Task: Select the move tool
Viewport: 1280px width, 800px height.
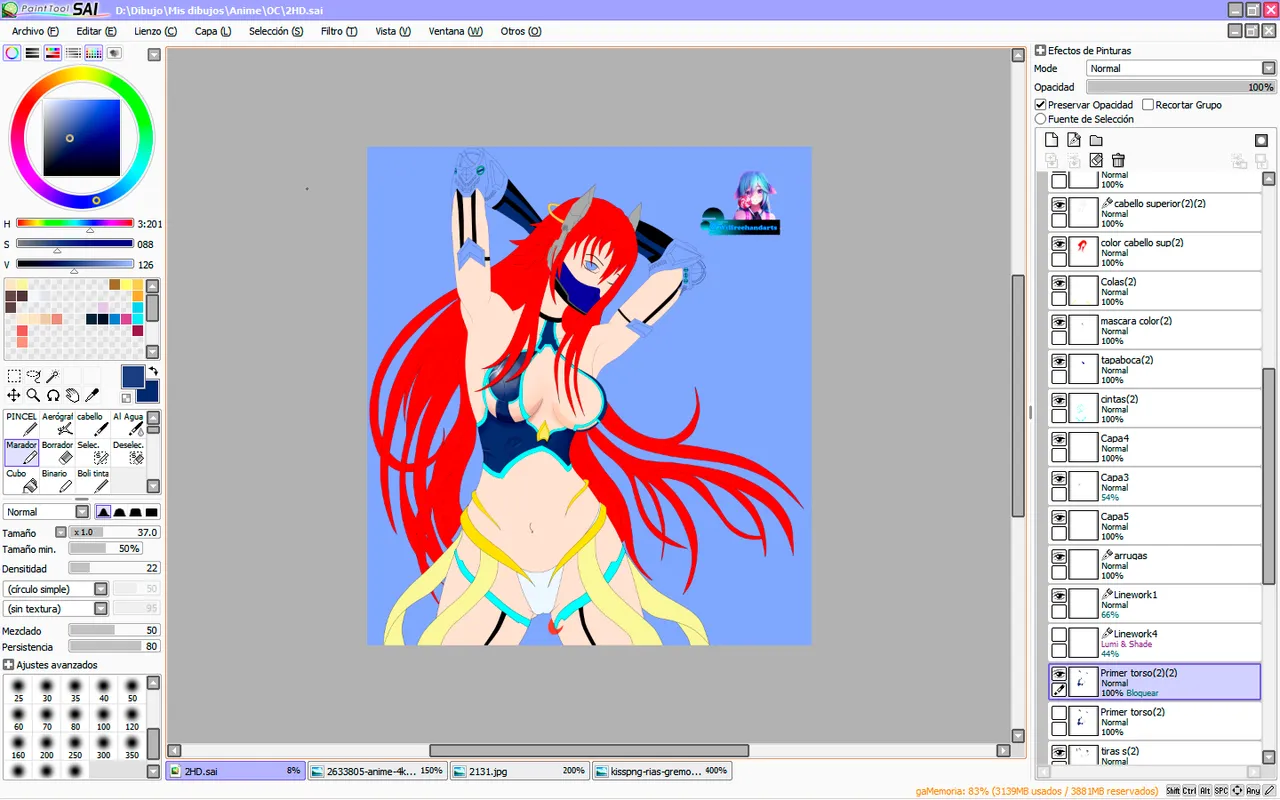Action: click(14, 396)
